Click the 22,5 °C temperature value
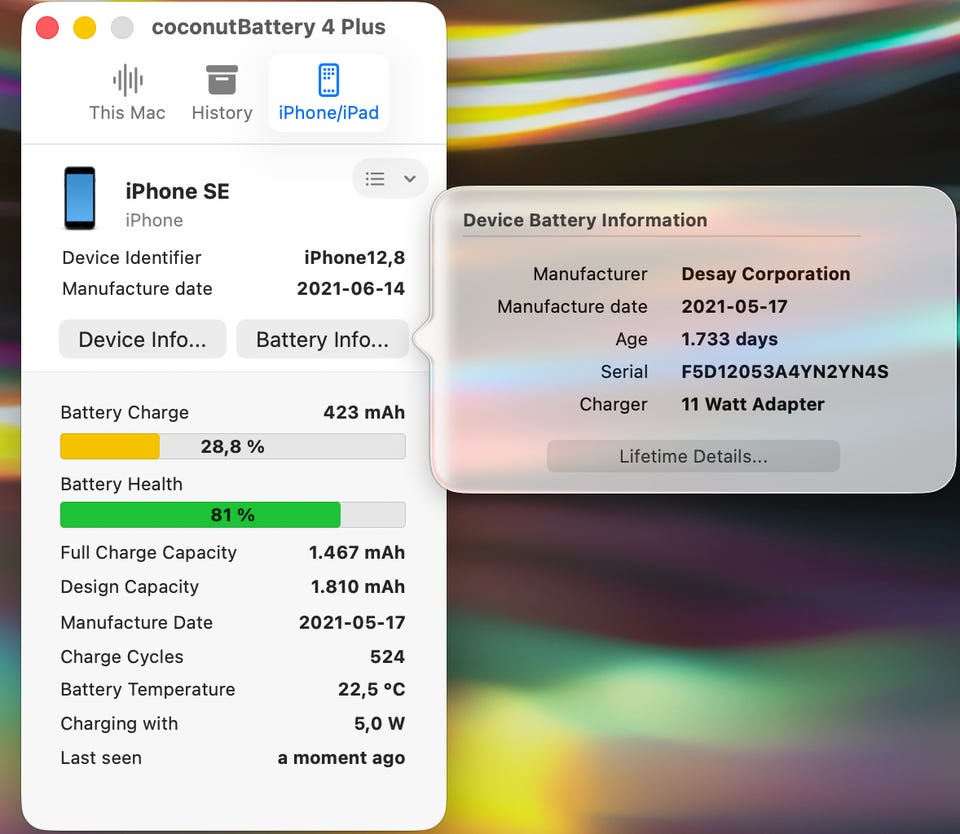Screen dimensions: 960x834 pos(371,689)
